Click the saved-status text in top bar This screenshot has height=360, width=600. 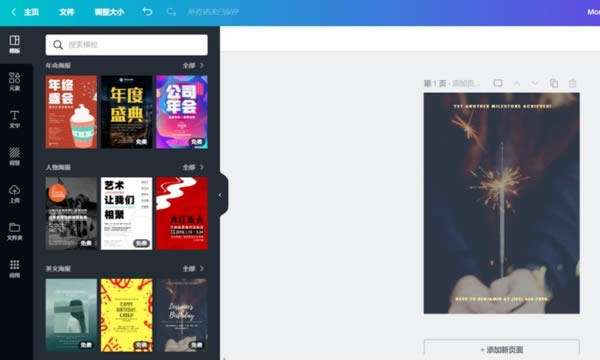click(213, 12)
